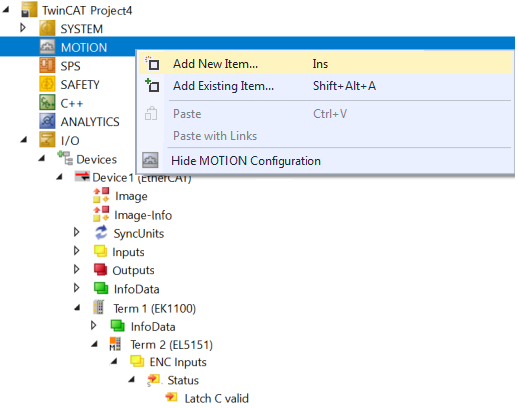Collapse the Term 2 (EL5151) node

(95, 345)
